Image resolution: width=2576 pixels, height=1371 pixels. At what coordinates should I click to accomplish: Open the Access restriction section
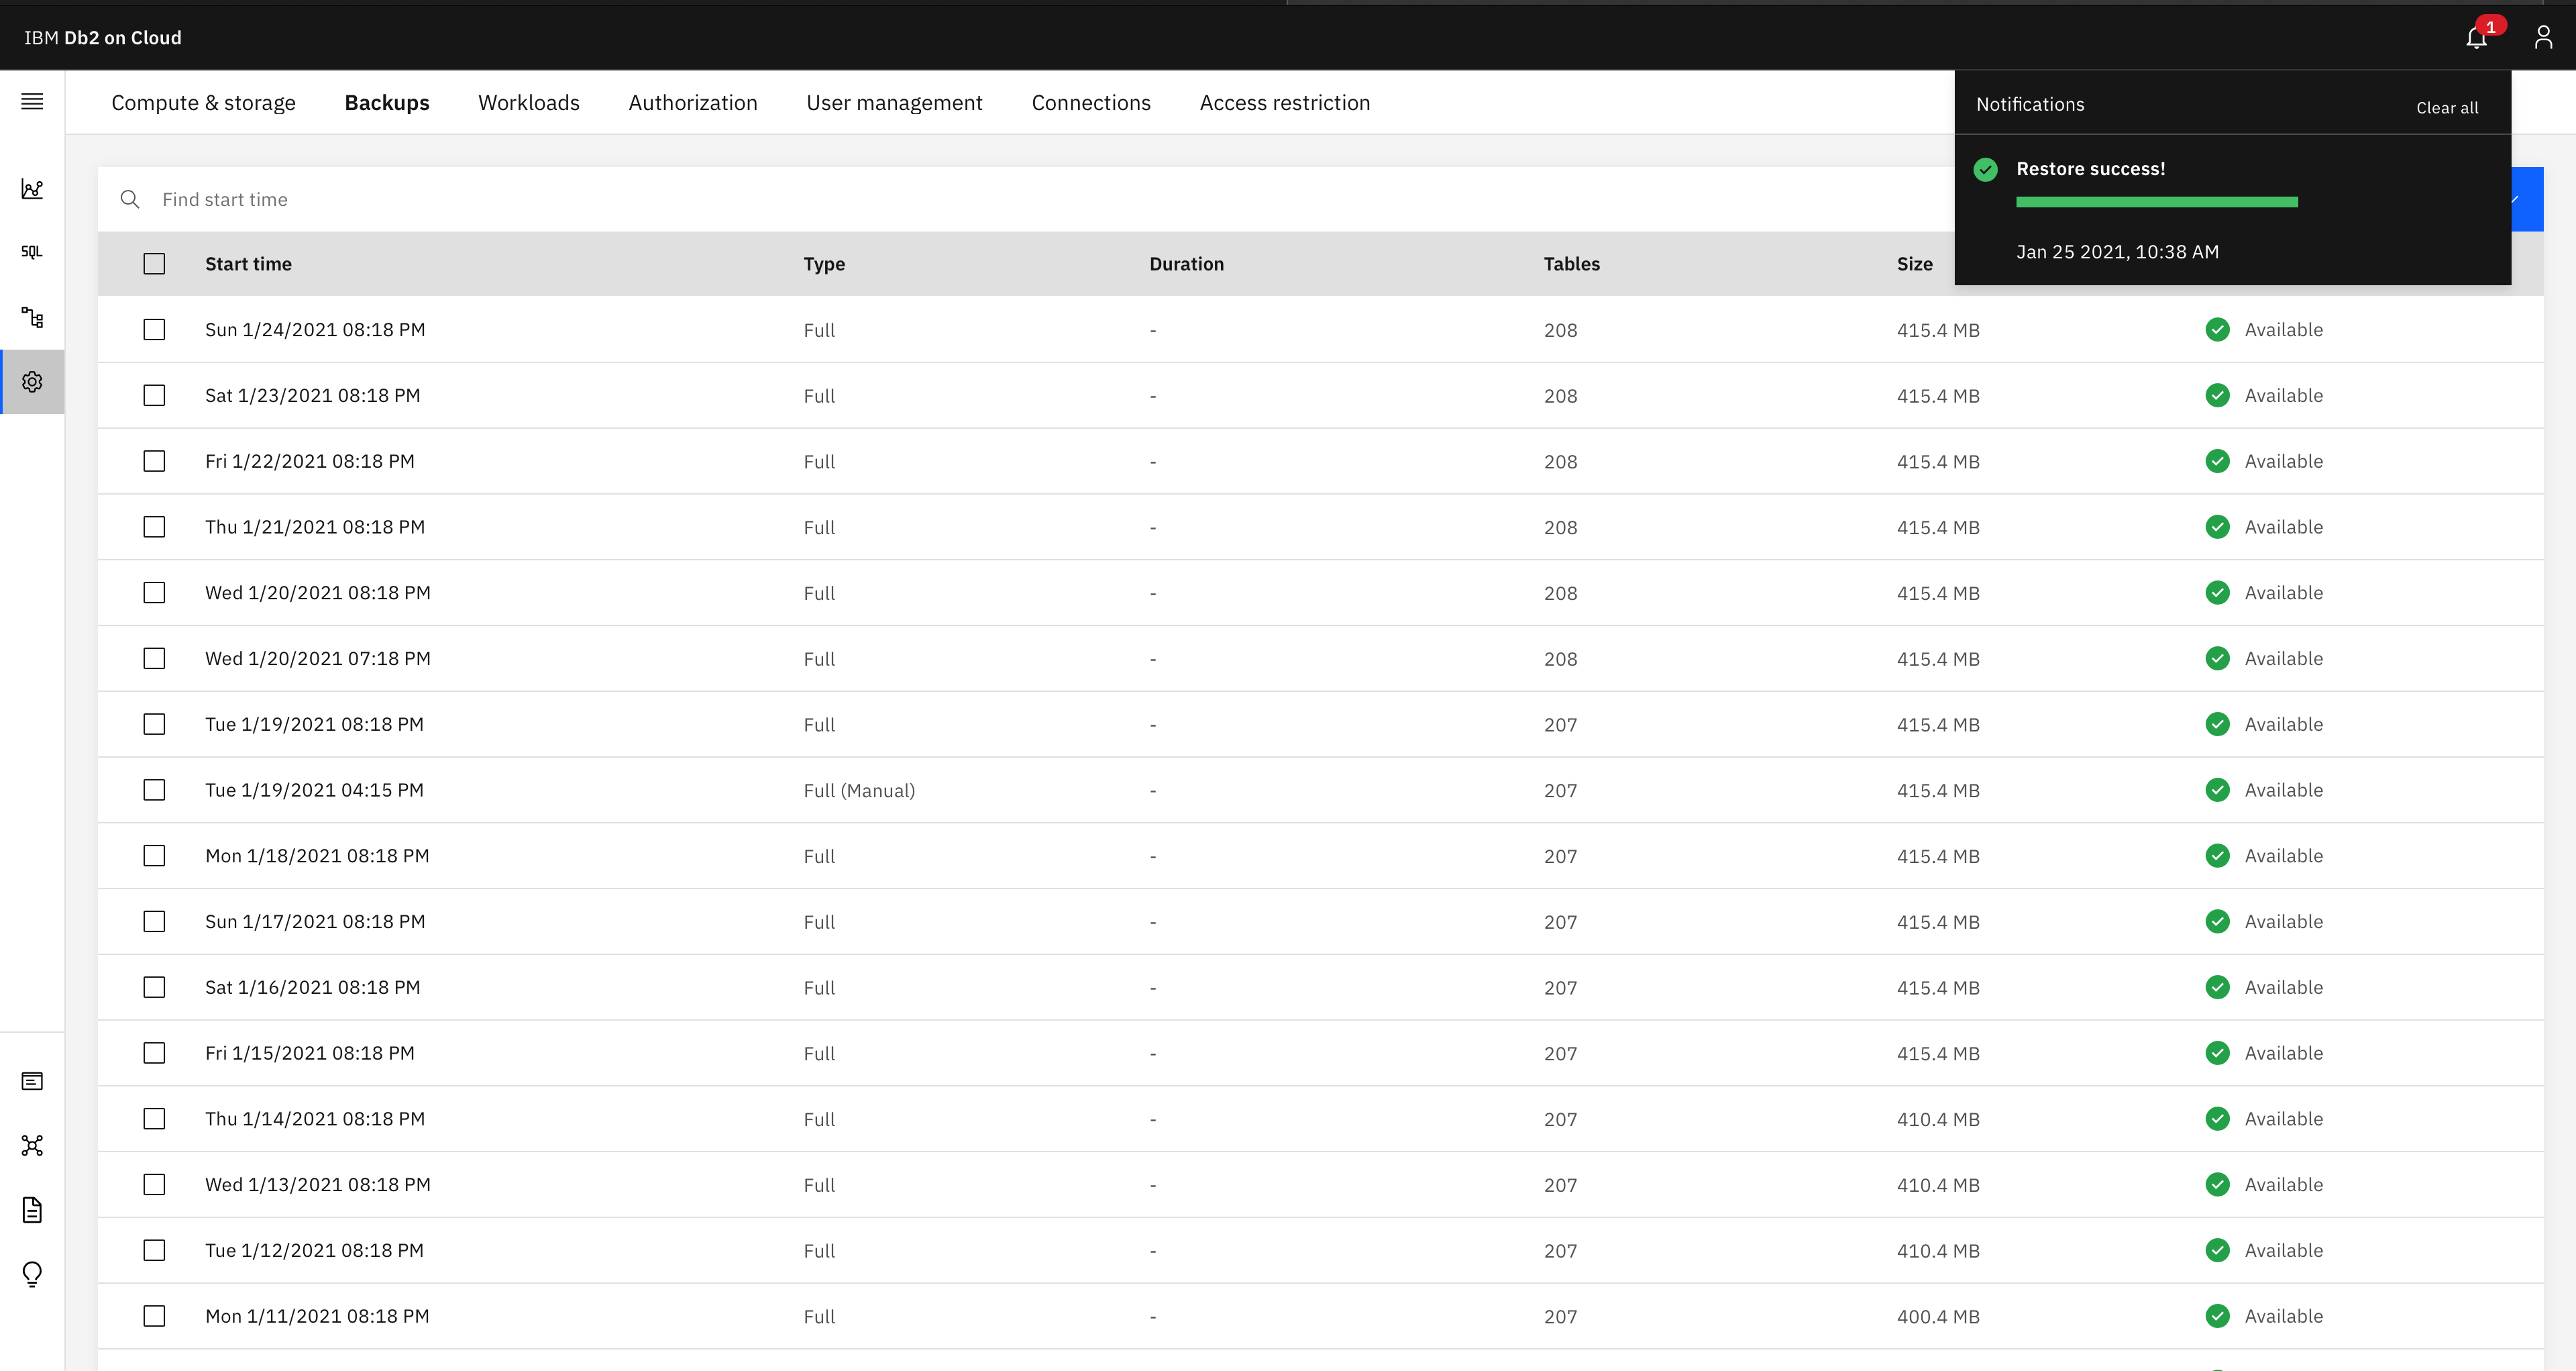point(1284,102)
